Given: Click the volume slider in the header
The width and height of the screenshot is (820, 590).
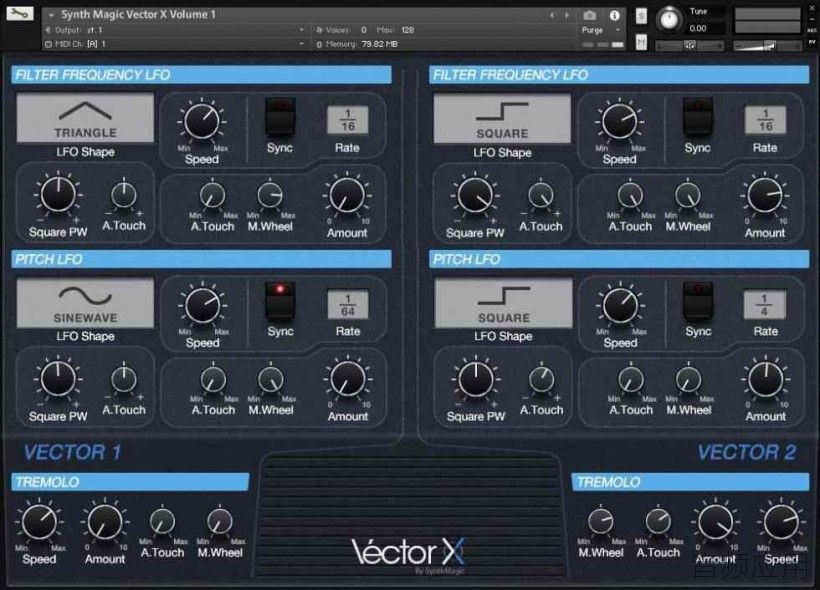Looking at the screenshot, I should click(767, 46).
